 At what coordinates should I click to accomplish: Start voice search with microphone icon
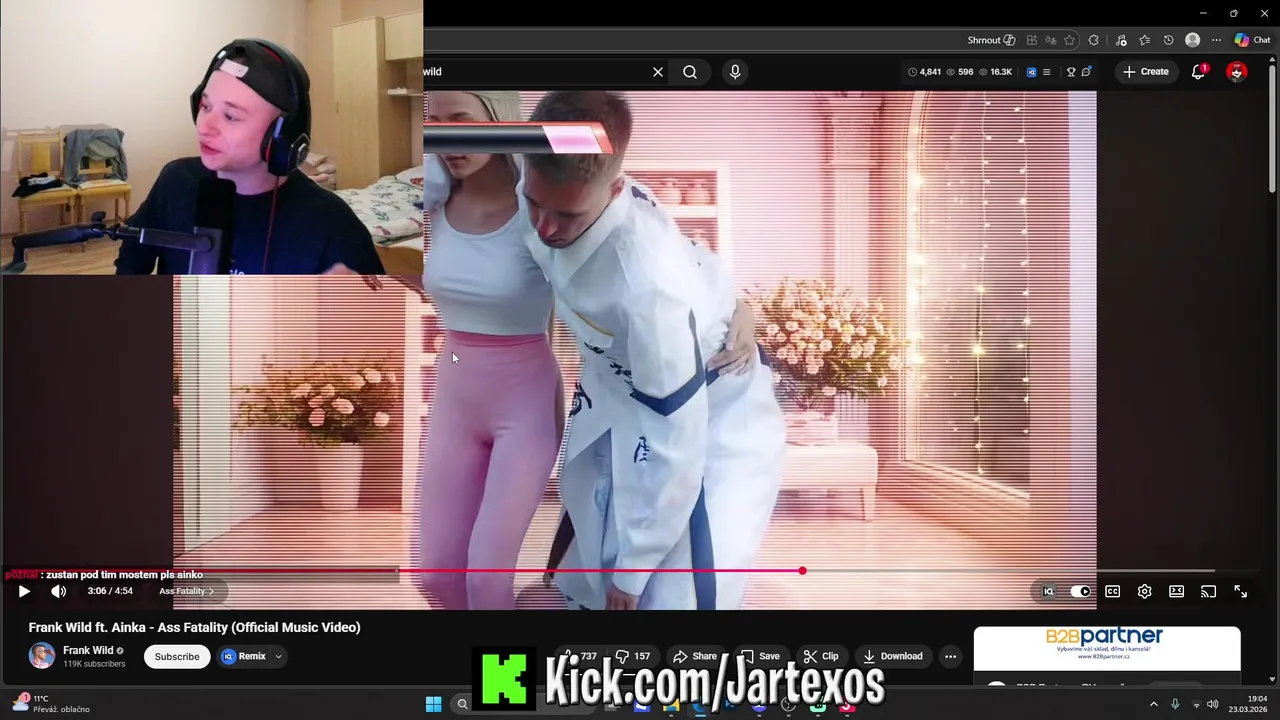[735, 72]
